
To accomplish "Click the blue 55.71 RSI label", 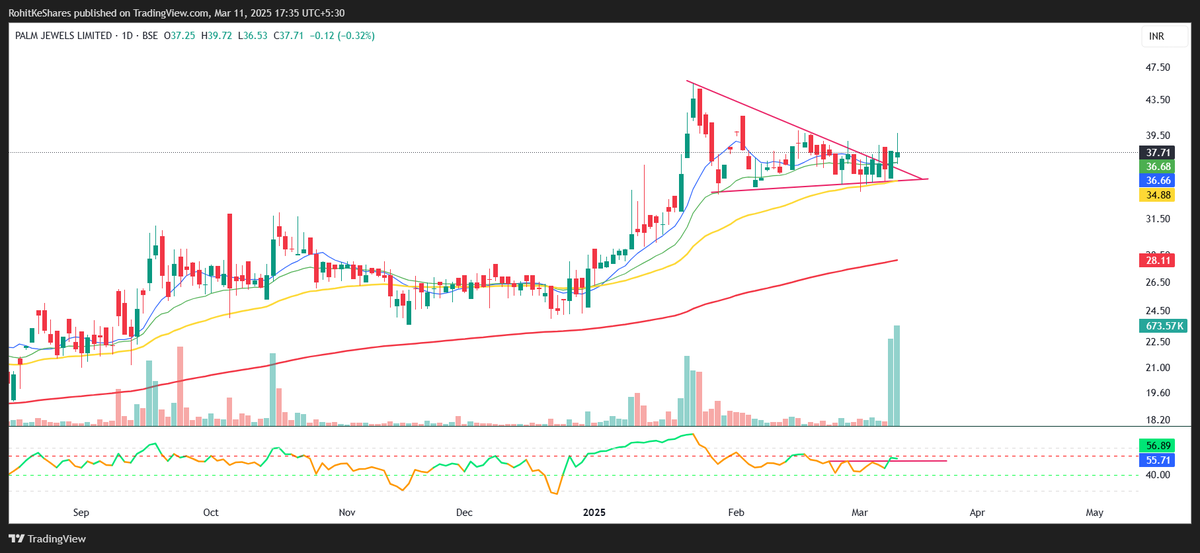I will click(1158, 459).
